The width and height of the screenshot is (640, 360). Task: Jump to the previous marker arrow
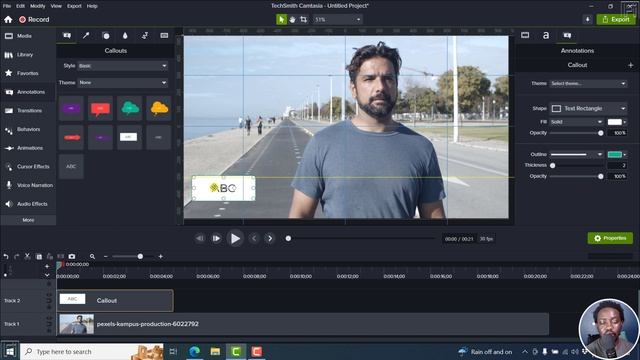pos(254,238)
